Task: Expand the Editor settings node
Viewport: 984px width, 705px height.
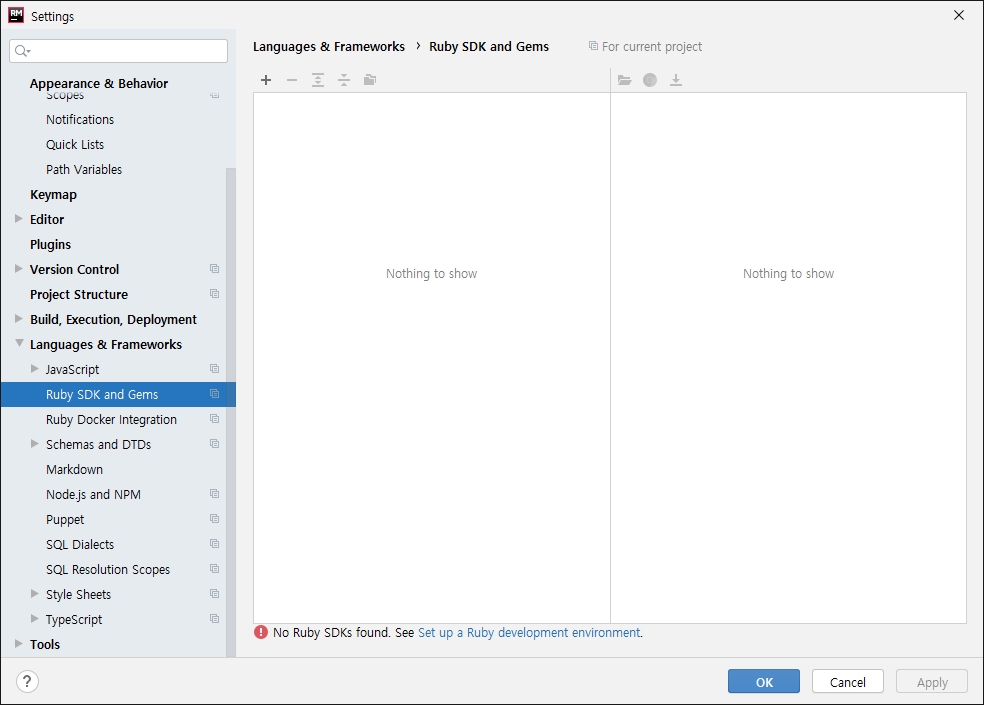Action: click(x=19, y=218)
